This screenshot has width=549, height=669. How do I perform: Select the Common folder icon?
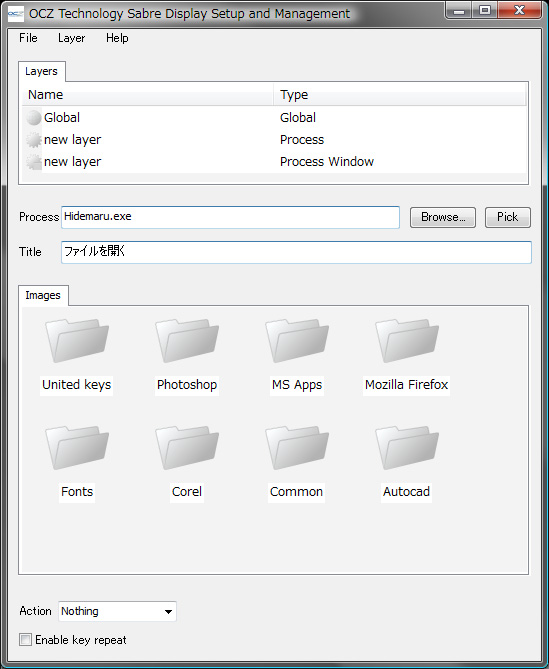point(297,447)
